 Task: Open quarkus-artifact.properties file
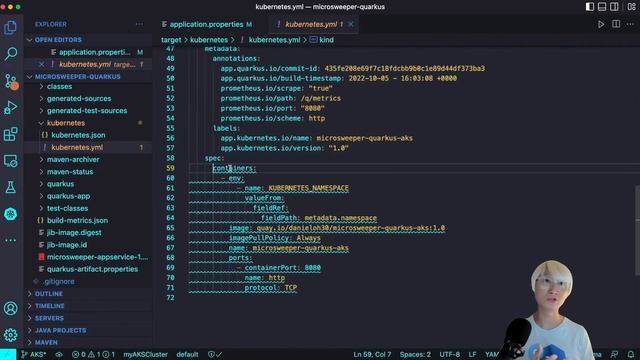point(92,269)
